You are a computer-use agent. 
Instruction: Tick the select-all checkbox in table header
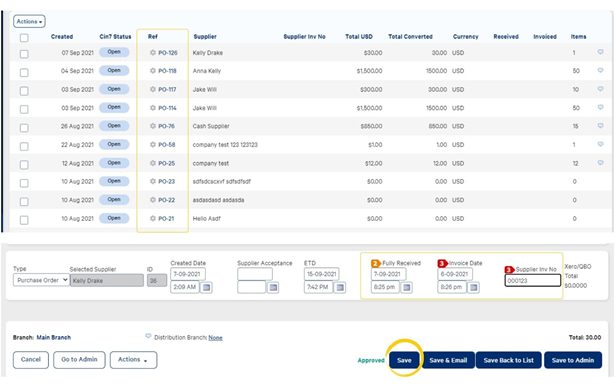click(24, 38)
